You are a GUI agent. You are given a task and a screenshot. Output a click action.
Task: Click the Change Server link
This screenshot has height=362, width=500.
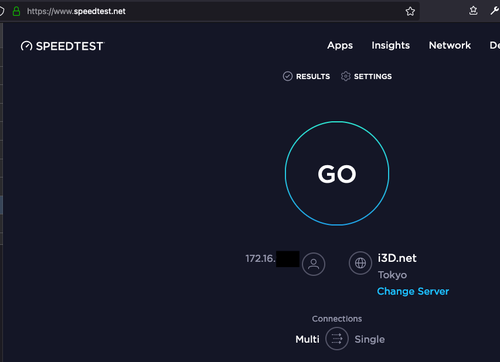(x=413, y=291)
